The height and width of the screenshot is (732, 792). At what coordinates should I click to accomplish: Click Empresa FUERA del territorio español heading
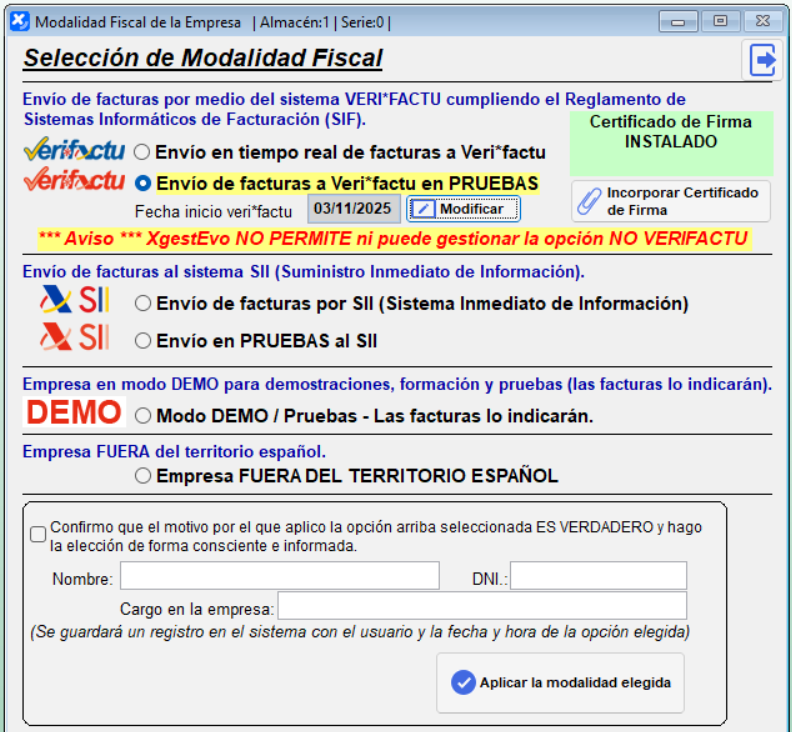click(174, 452)
